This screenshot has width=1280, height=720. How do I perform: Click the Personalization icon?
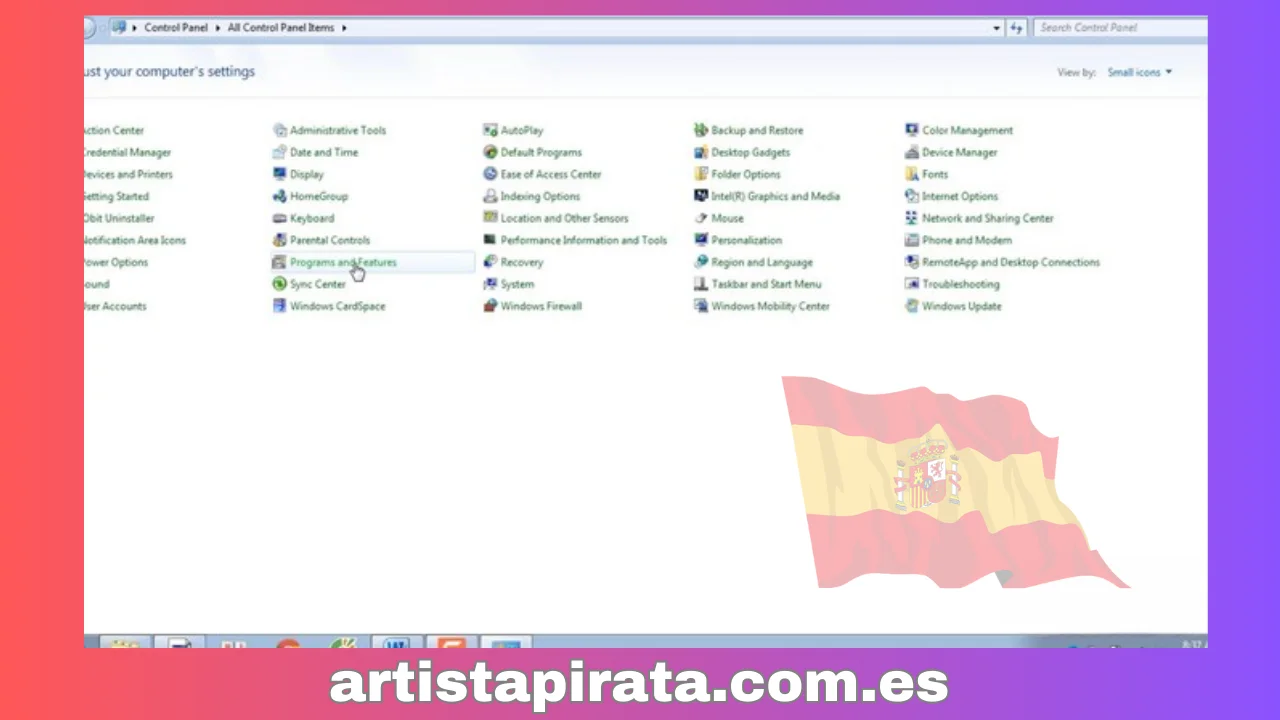pyautogui.click(x=701, y=240)
